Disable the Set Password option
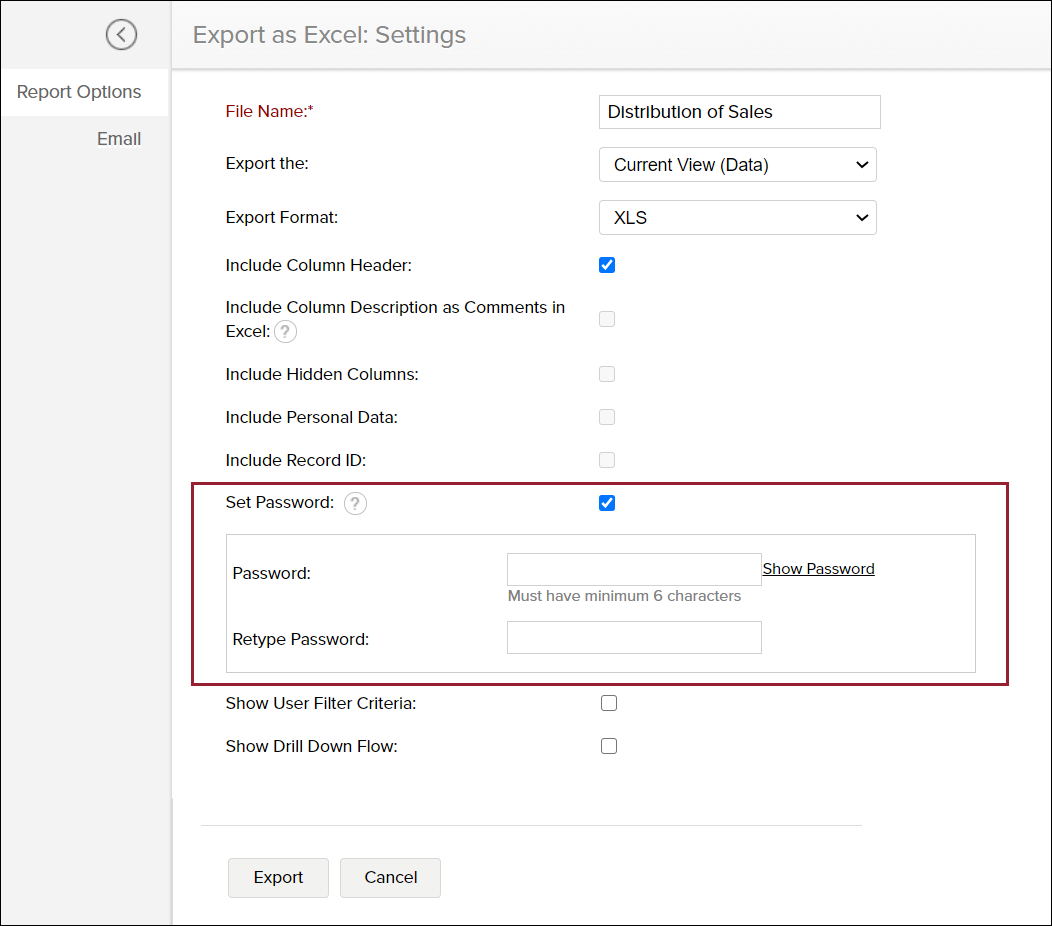 [x=607, y=503]
